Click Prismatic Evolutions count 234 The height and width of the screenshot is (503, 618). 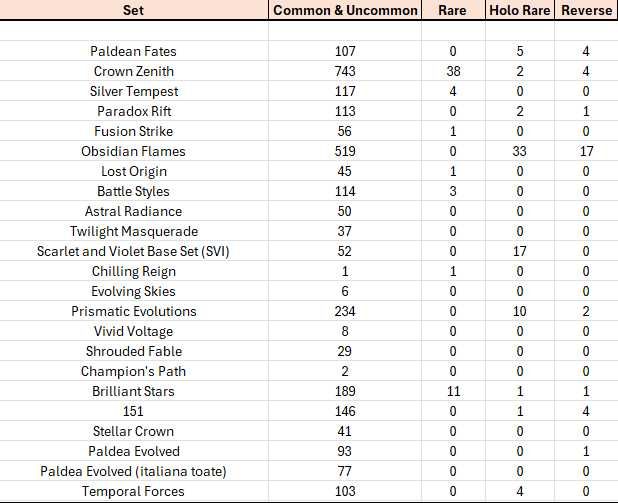[x=346, y=311]
